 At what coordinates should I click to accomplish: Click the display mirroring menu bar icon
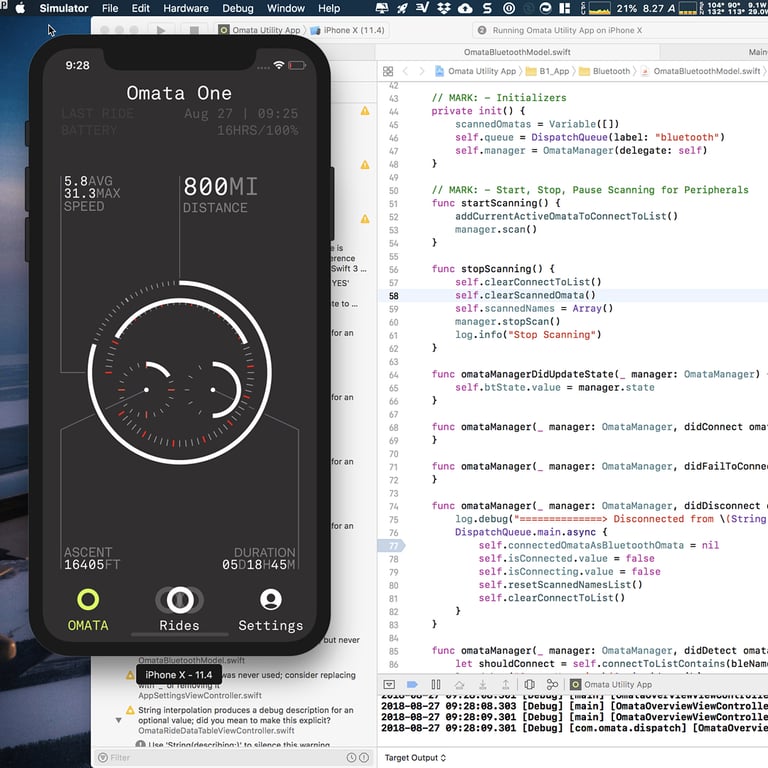pos(382,8)
